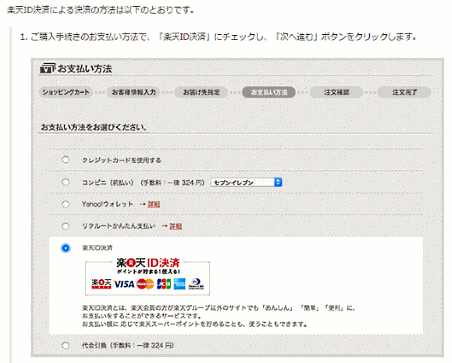Choose the 代金引換 radio option
The height and width of the screenshot is (363, 452).
[66, 345]
